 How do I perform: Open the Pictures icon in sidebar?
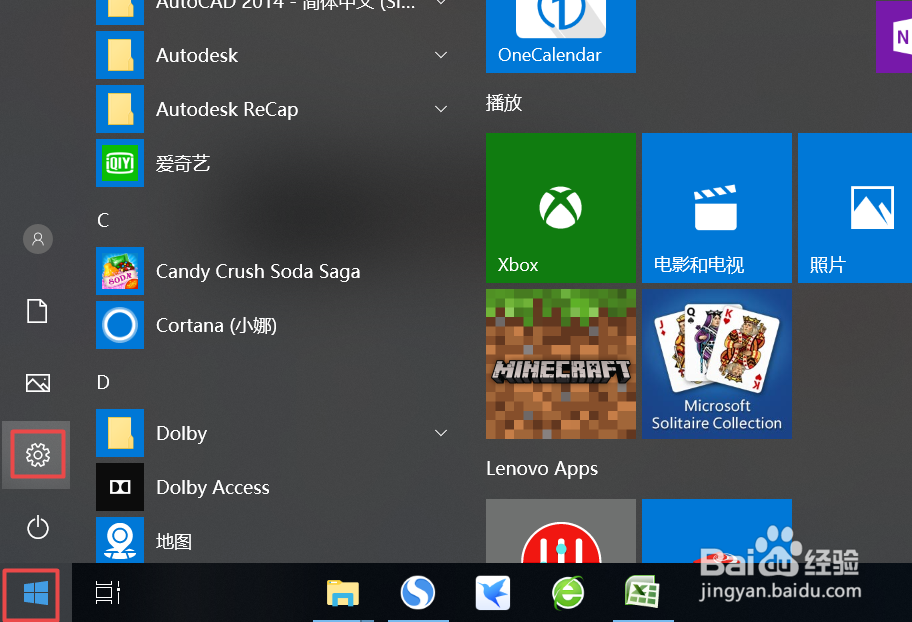(x=38, y=383)
